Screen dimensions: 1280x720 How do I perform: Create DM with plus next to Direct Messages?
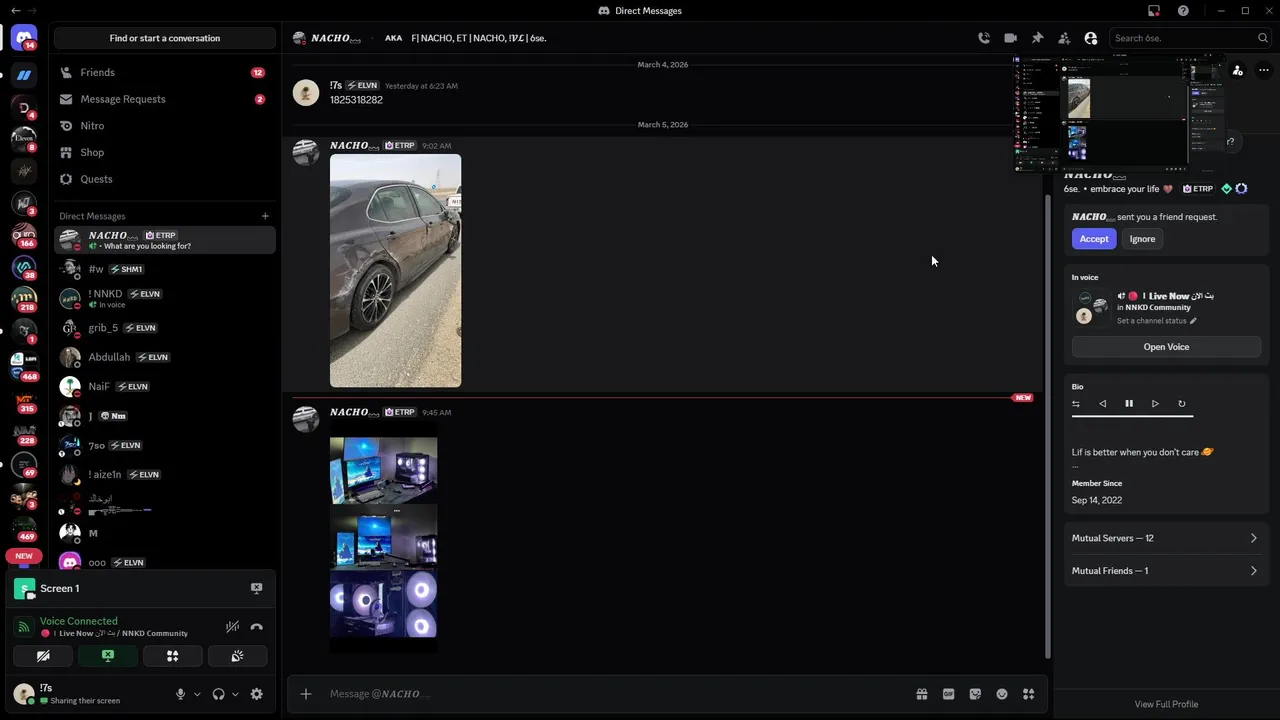click(x=265, y=216)
